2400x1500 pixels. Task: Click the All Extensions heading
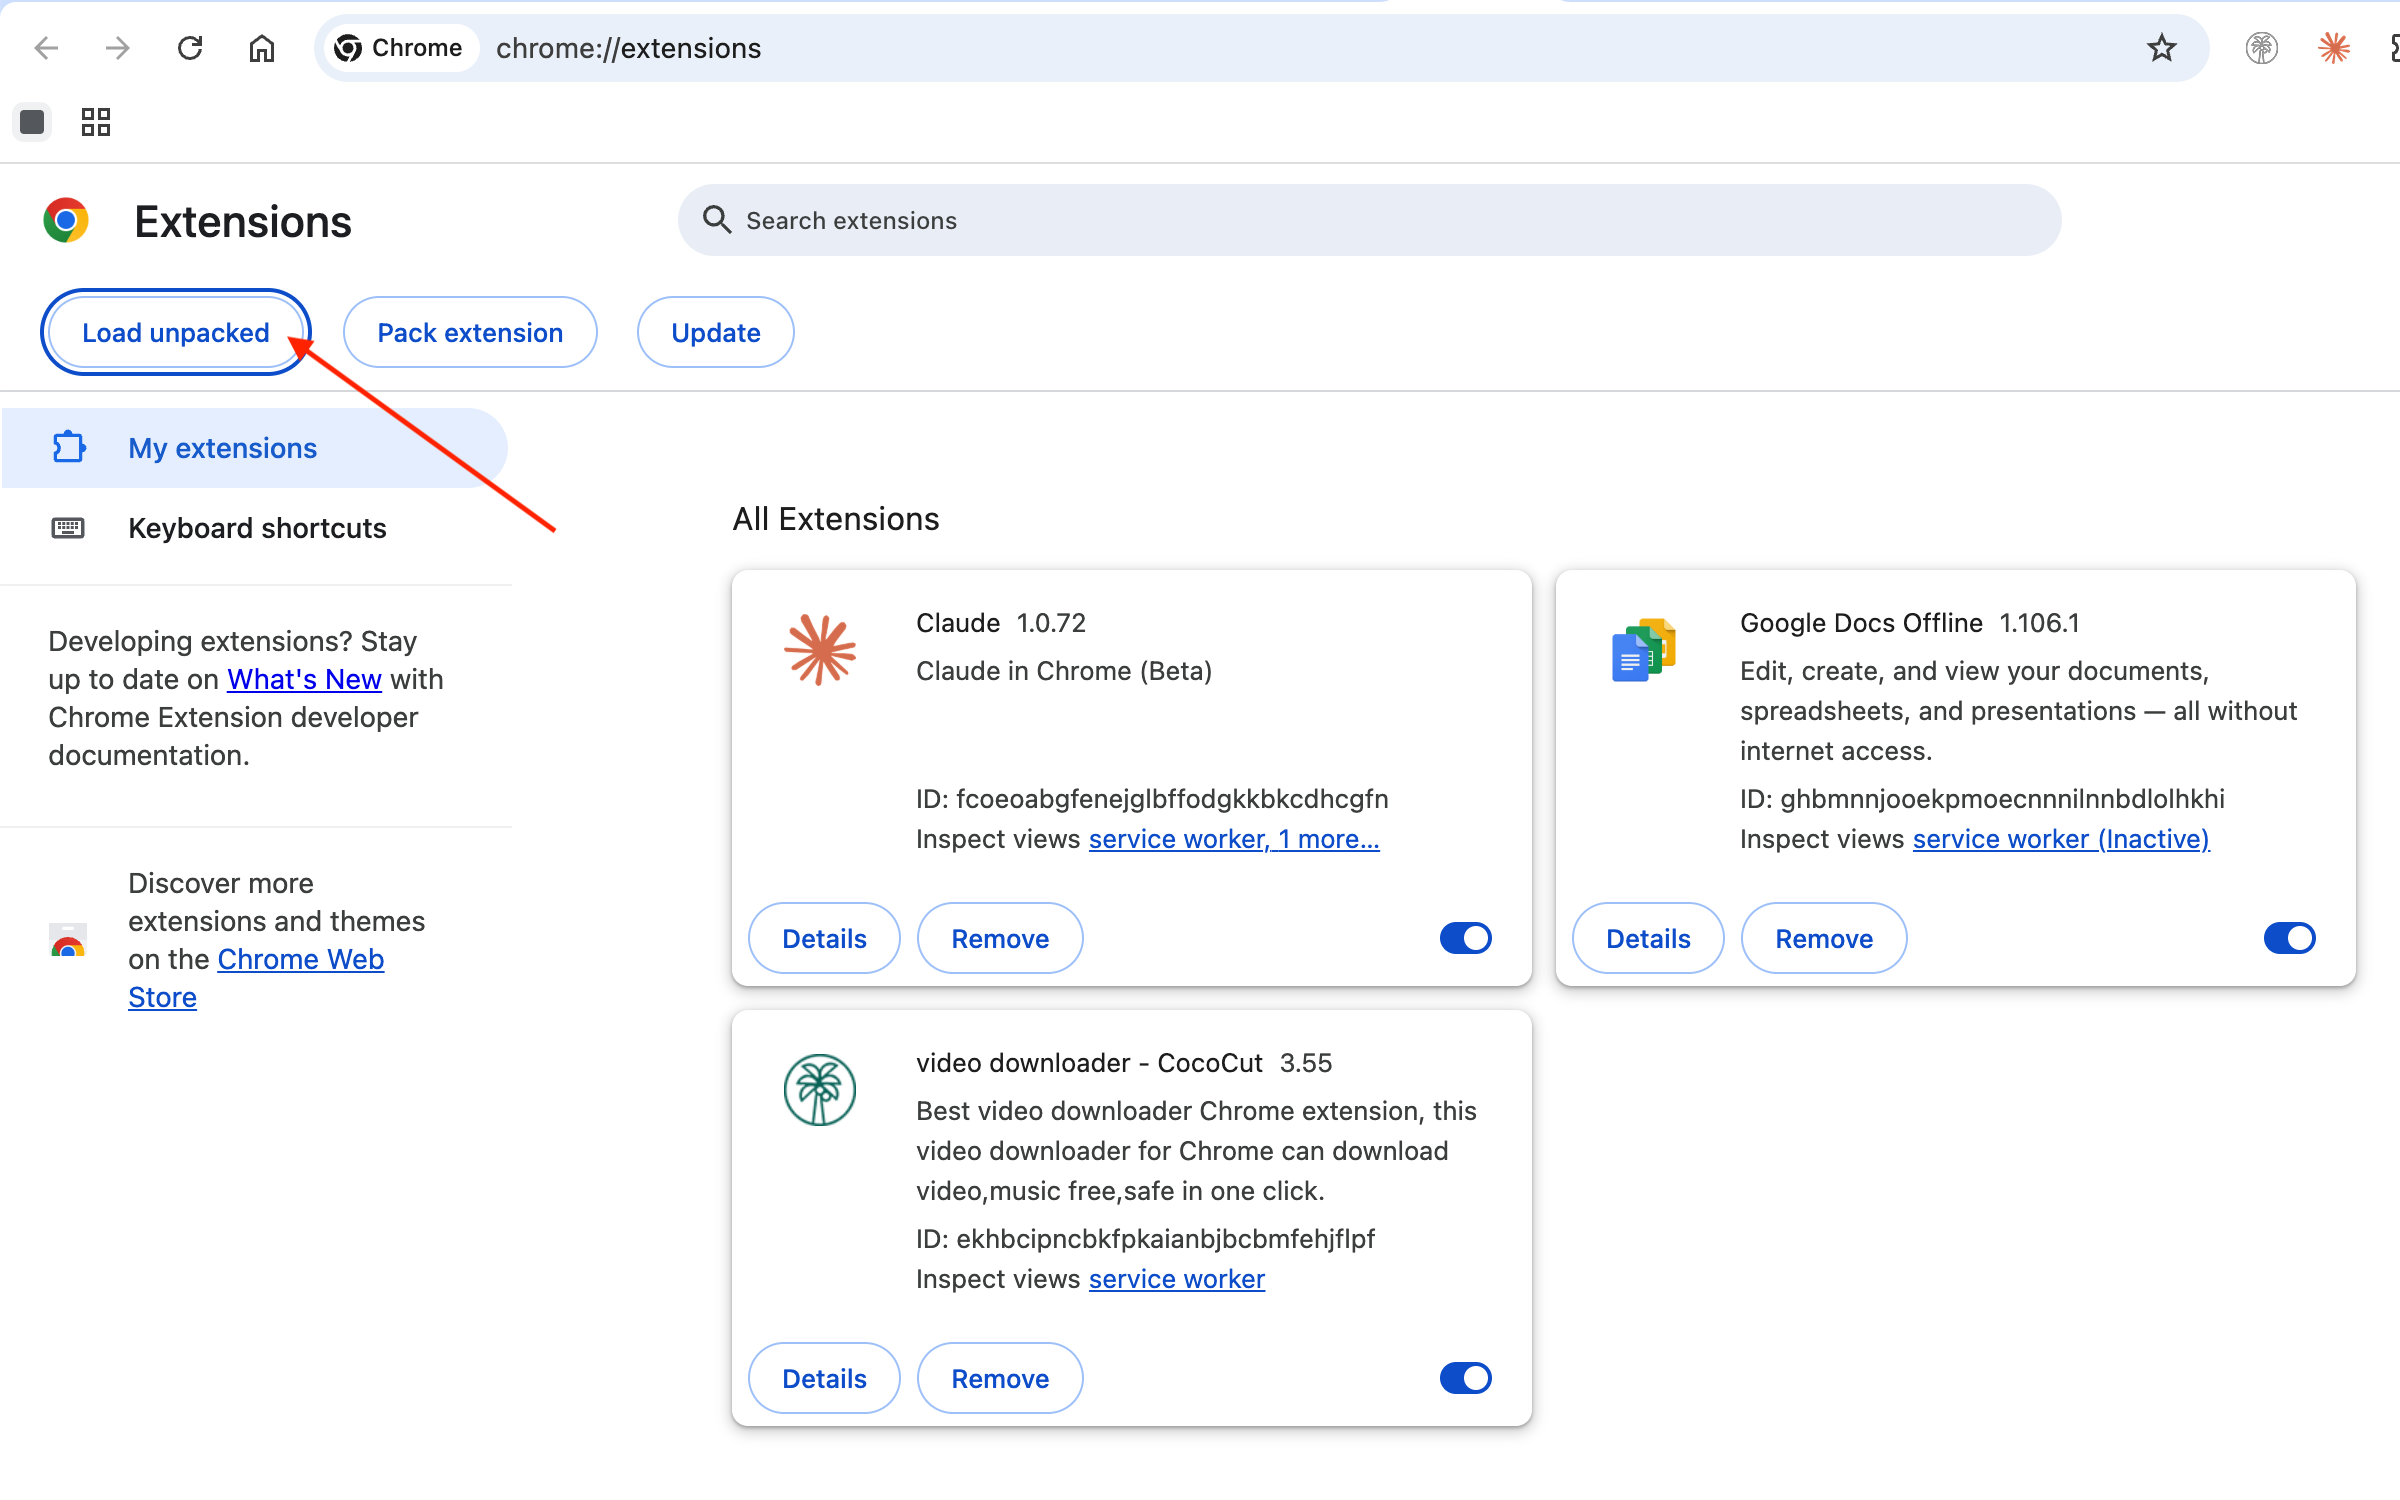[836, 519]
